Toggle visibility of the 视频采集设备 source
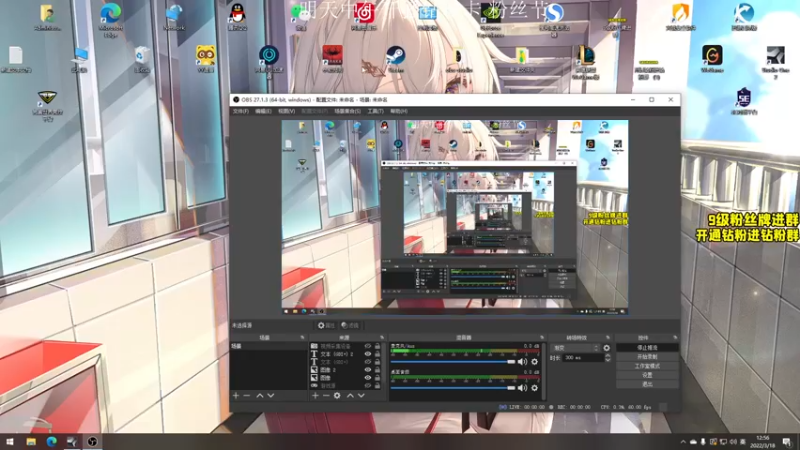800x450 pixels. click(x=367, y=346)
